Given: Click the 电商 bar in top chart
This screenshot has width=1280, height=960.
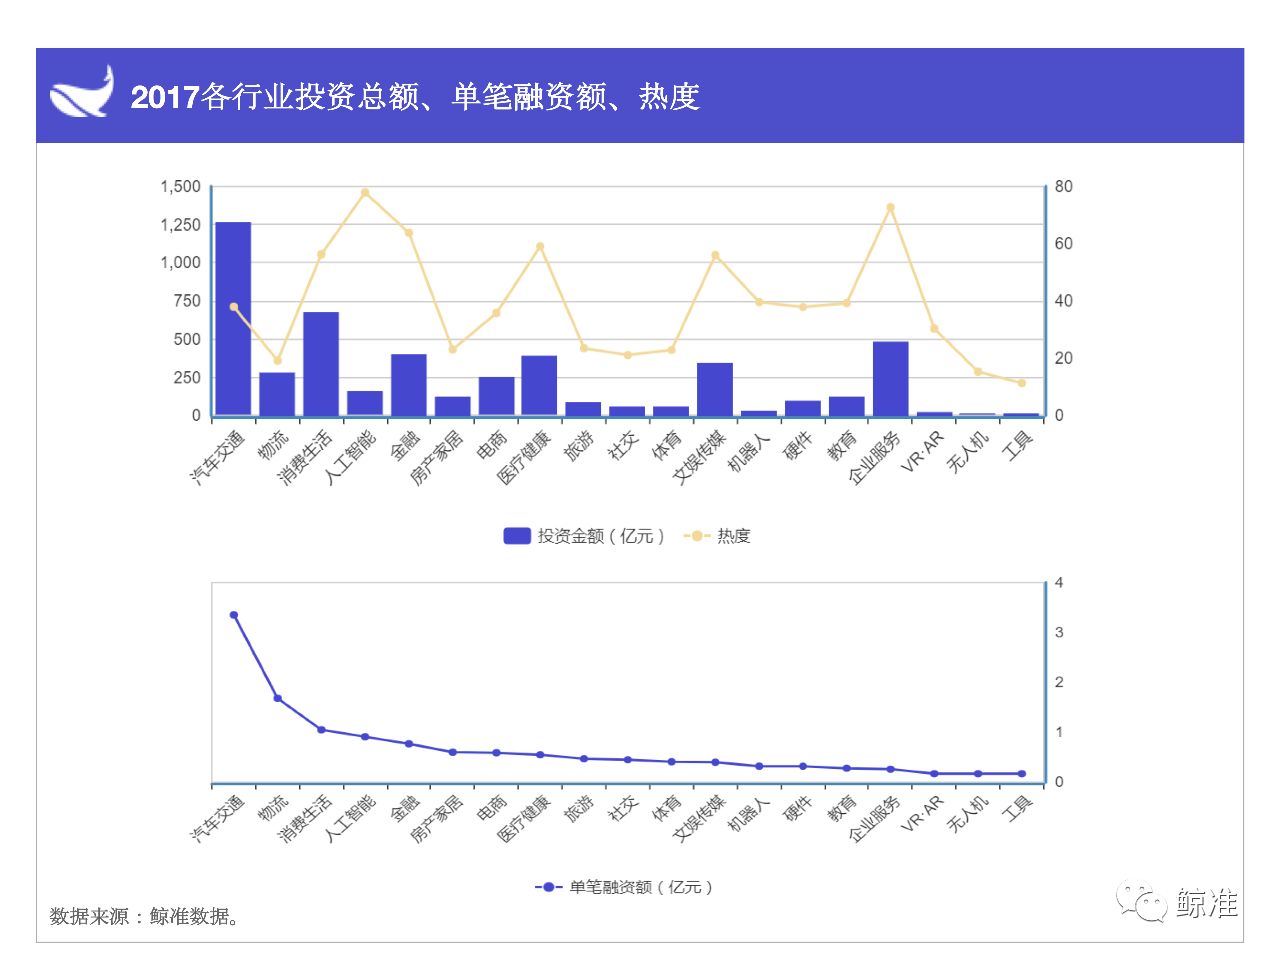Looking at the screenshot, I should pyautogui.click(x=496, y=396).
